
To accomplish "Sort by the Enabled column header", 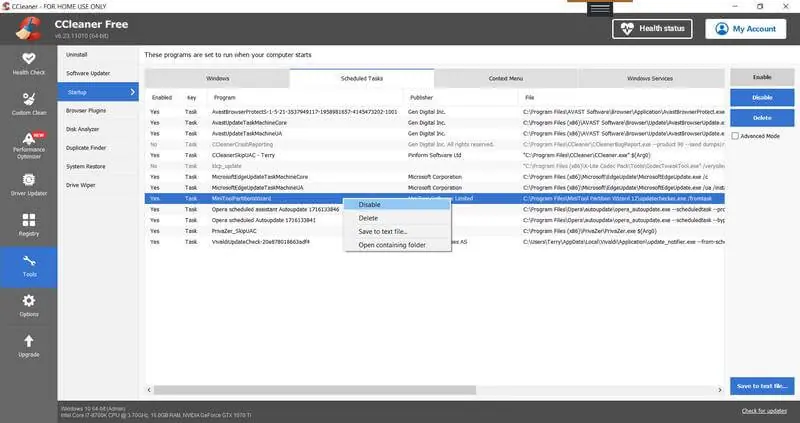I will pos(162,97).
